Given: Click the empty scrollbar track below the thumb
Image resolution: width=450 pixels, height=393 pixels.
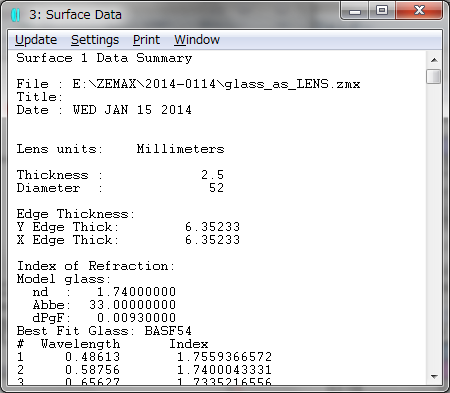Looking at the screenshot, I should 434,227.
